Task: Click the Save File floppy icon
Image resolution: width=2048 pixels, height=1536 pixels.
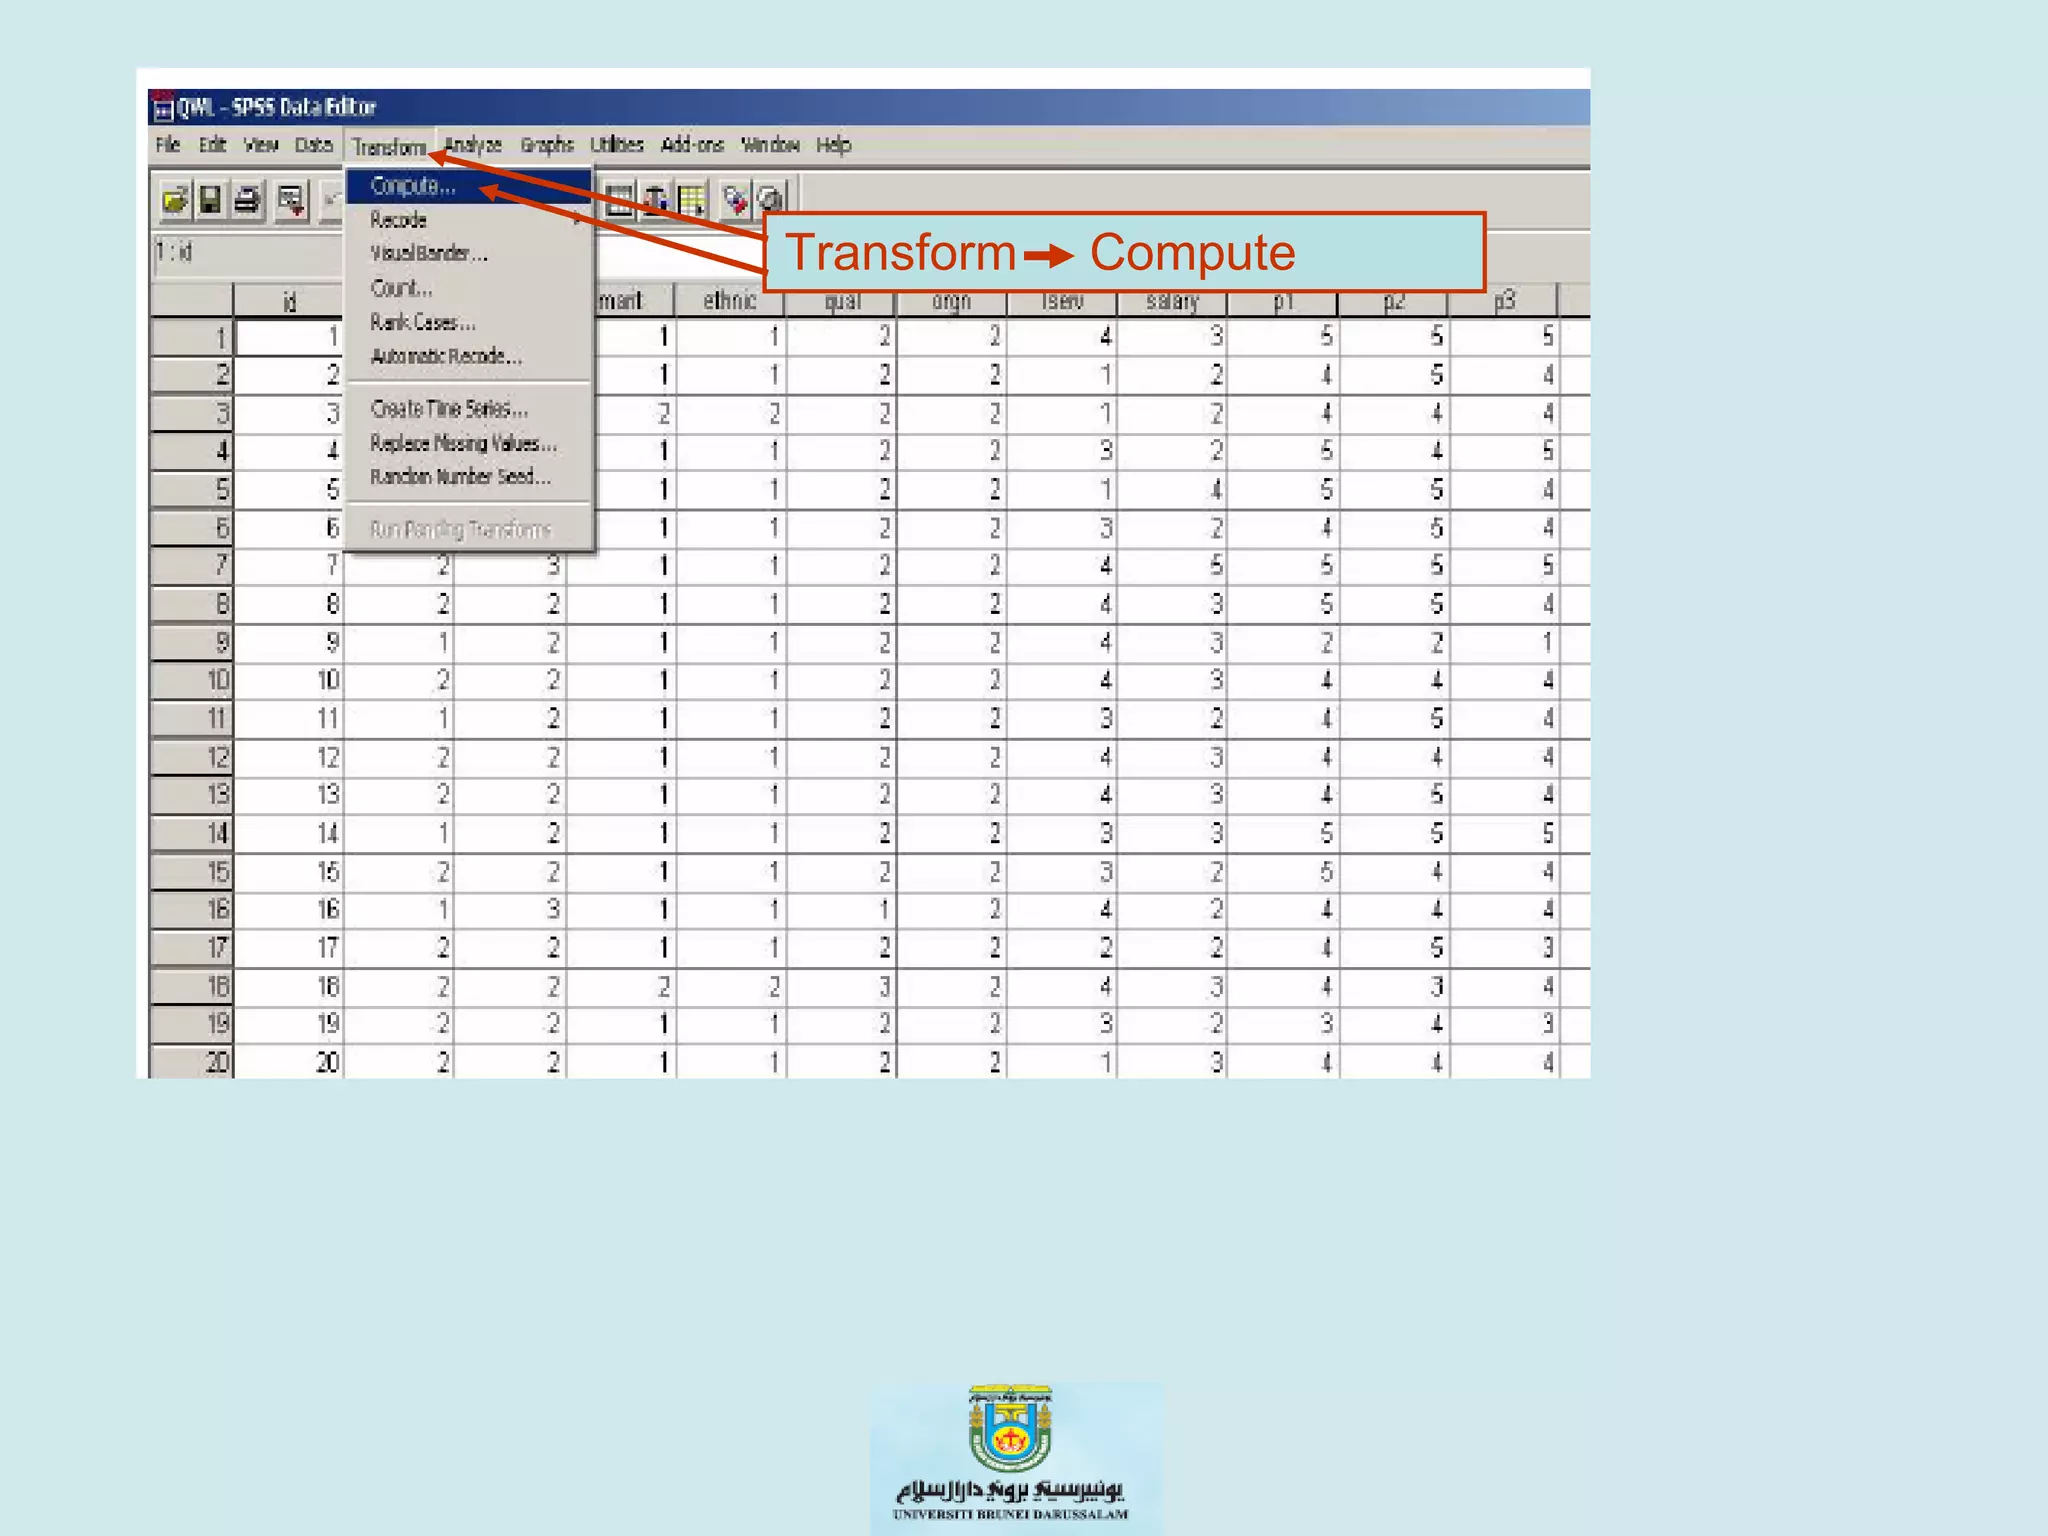Action: pos(211,200)
